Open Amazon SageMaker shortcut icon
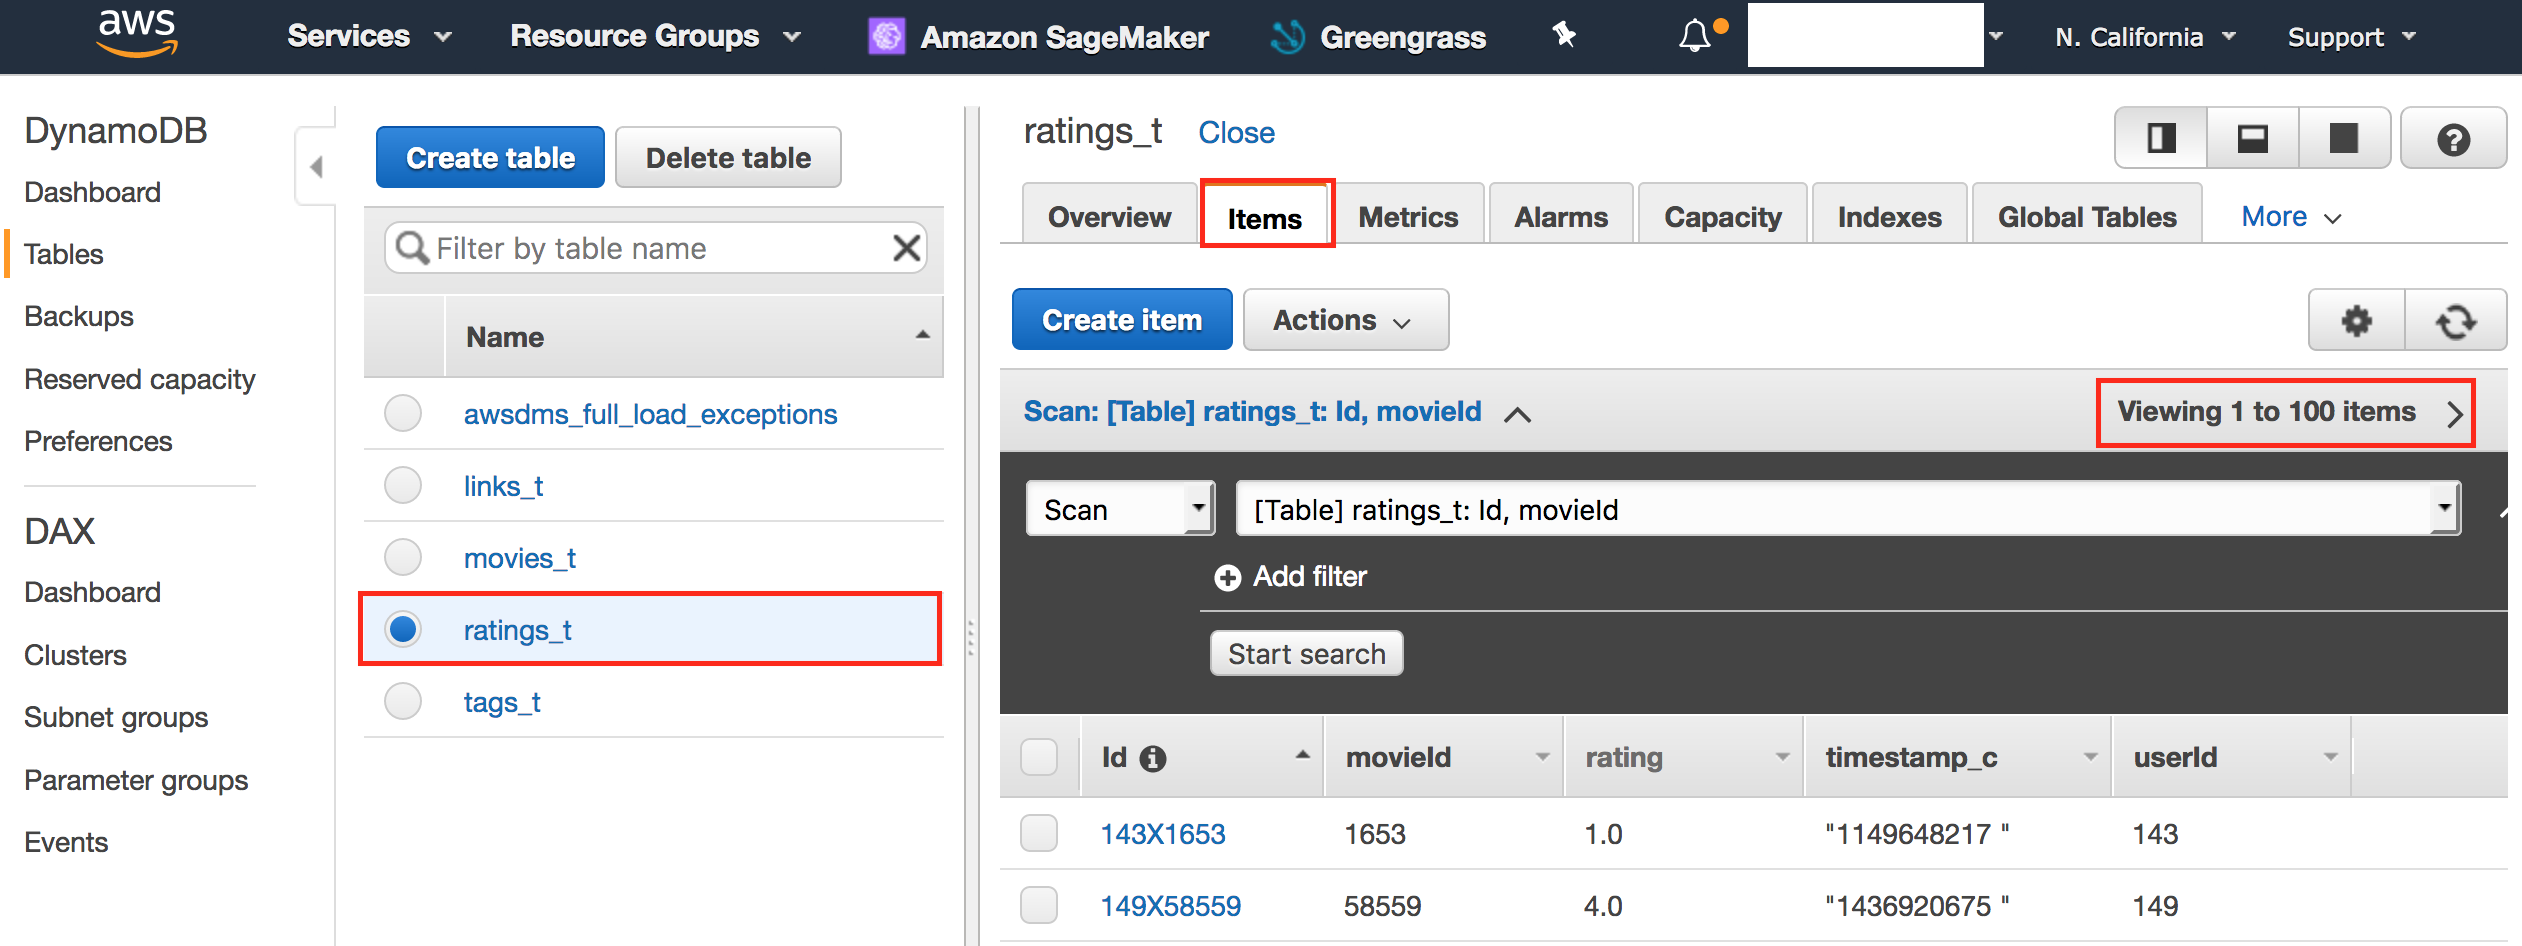 point(886,37)
